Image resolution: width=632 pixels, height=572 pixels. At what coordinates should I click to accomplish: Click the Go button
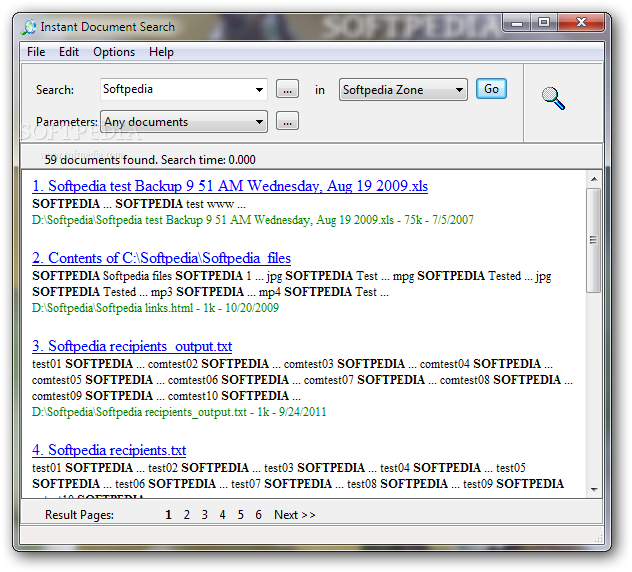point(491,89)
